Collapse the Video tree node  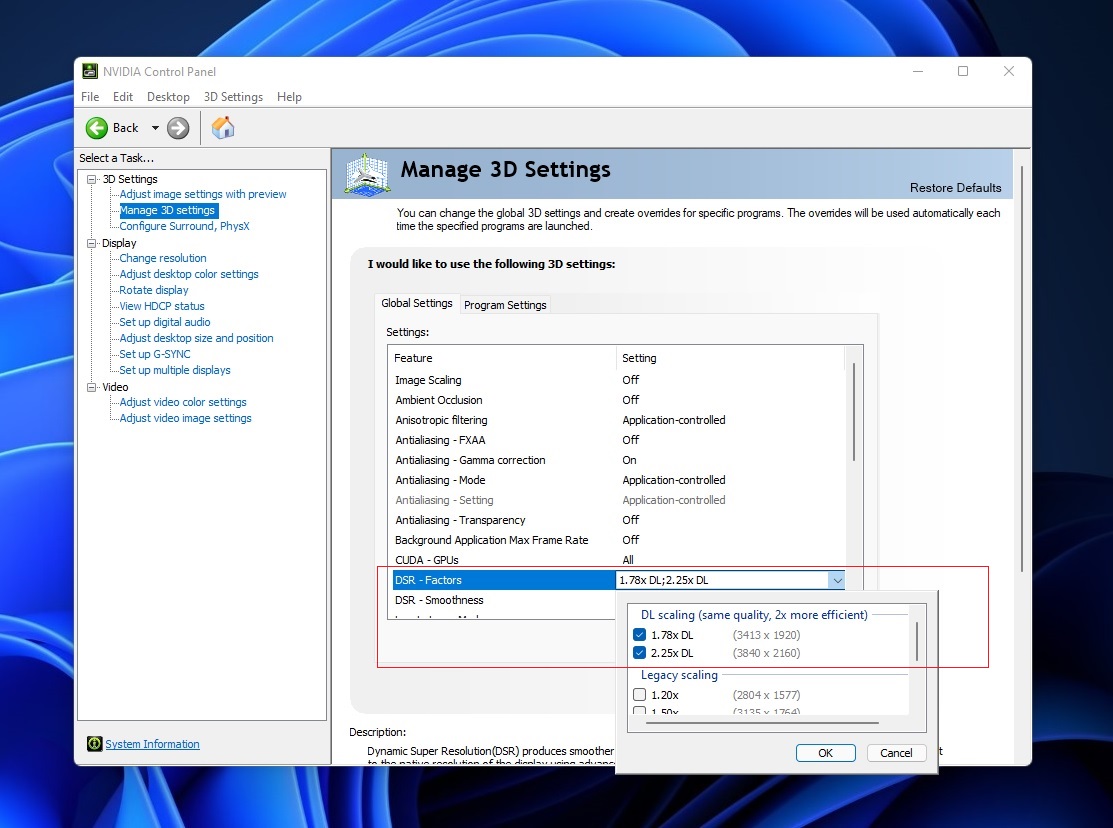92,387
